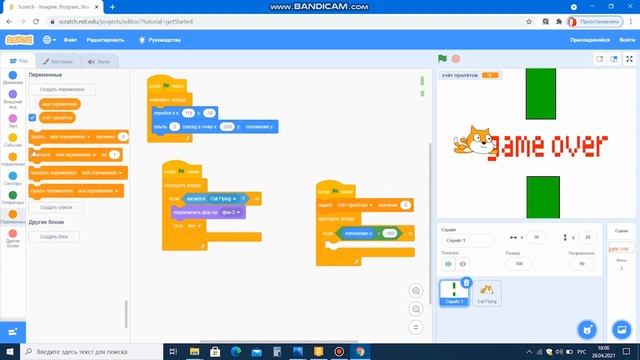Click the Windows taskbar search box
The image size is (640, 360).
pos(91,351)
